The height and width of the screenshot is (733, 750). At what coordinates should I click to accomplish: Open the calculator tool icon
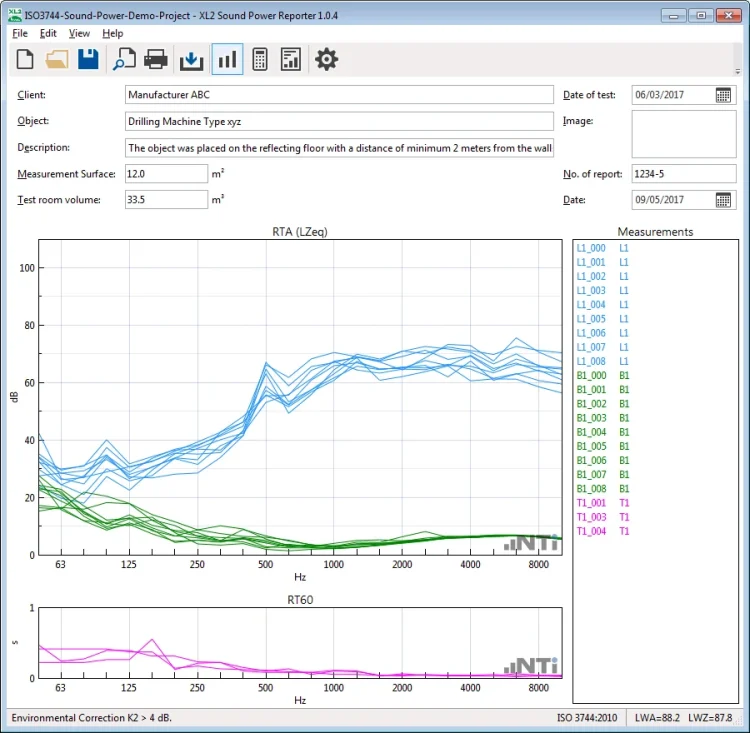tap(259, 60)
